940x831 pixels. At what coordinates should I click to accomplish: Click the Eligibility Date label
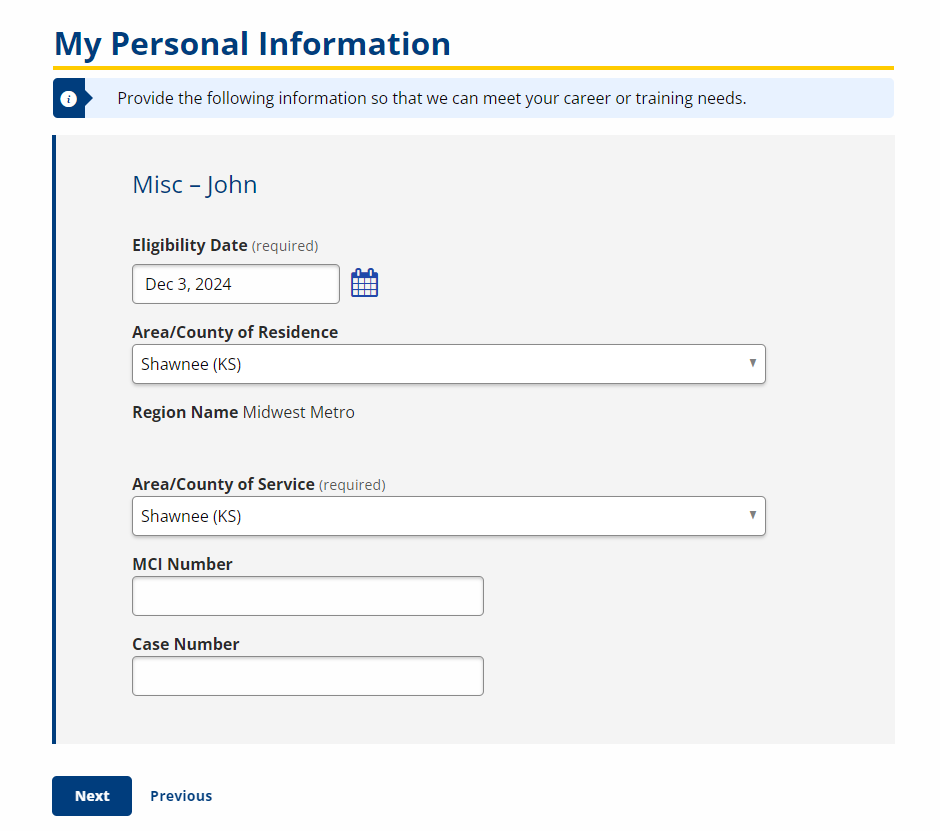click(189, 245)
